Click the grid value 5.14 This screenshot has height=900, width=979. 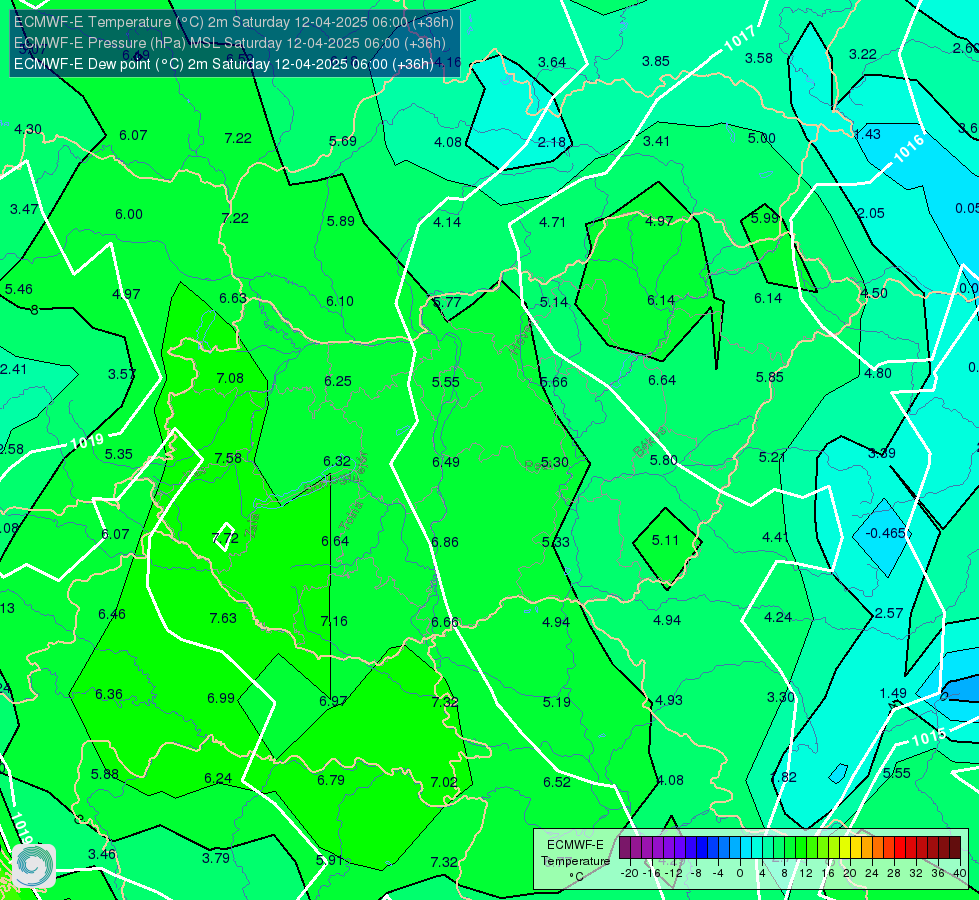554,302
